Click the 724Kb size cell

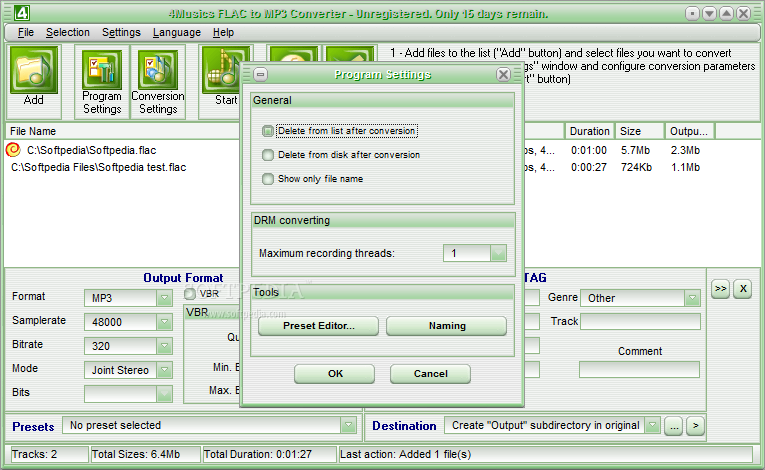[636, 167]
